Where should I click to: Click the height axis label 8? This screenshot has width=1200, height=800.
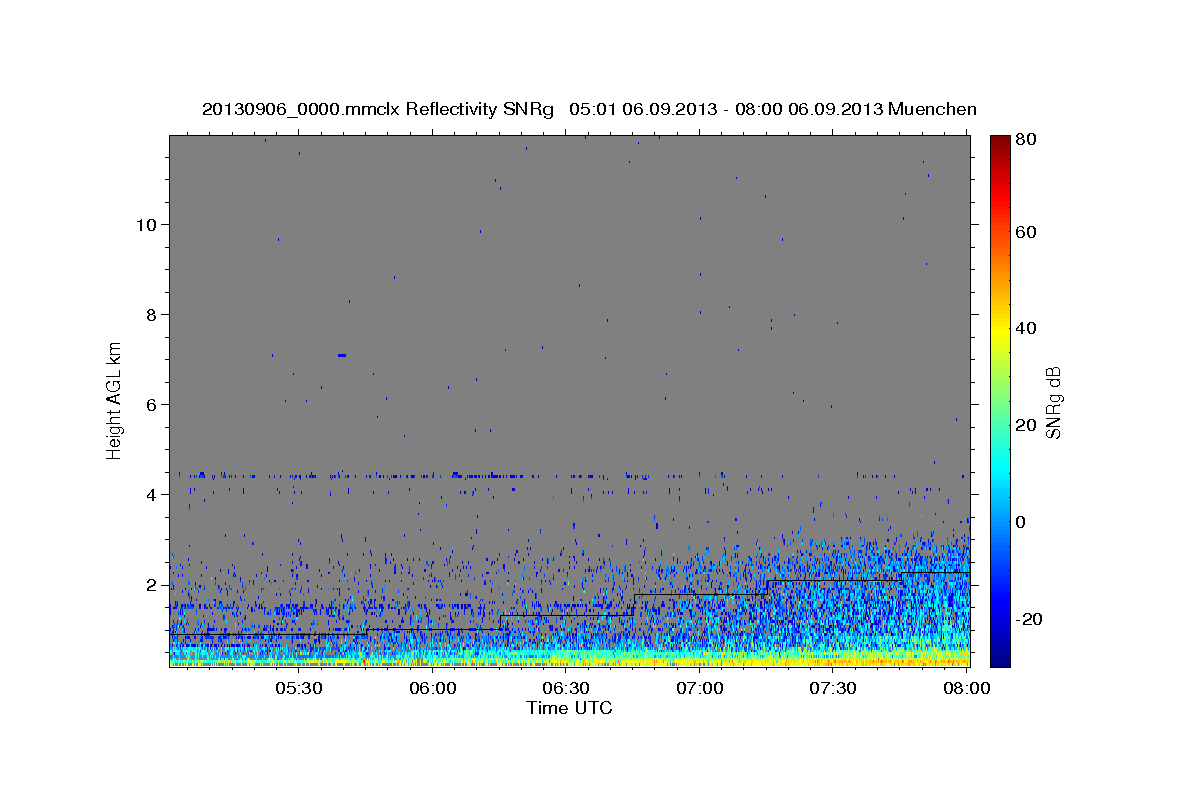150,314
